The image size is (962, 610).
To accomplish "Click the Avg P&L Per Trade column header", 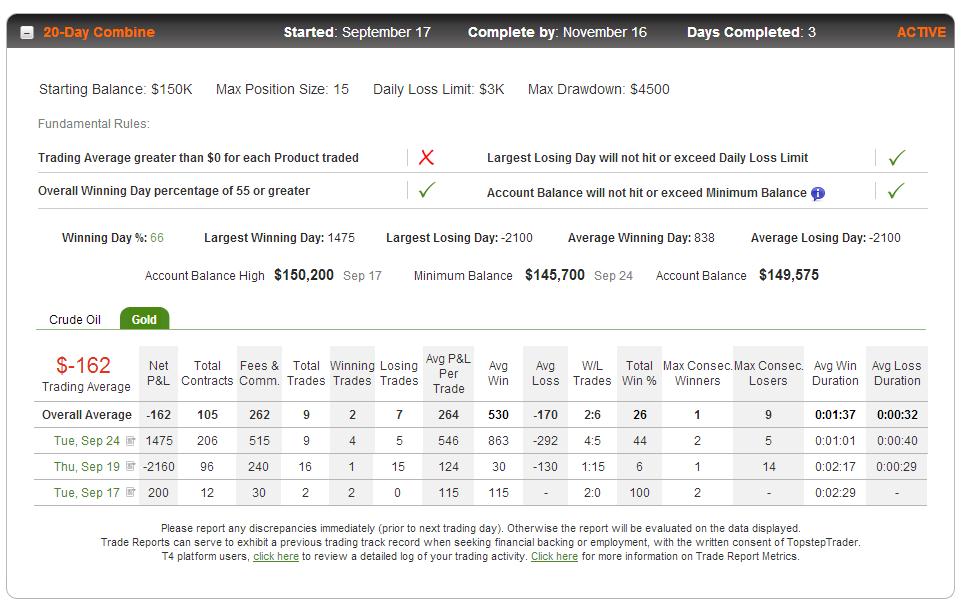I will pos(448,373).
